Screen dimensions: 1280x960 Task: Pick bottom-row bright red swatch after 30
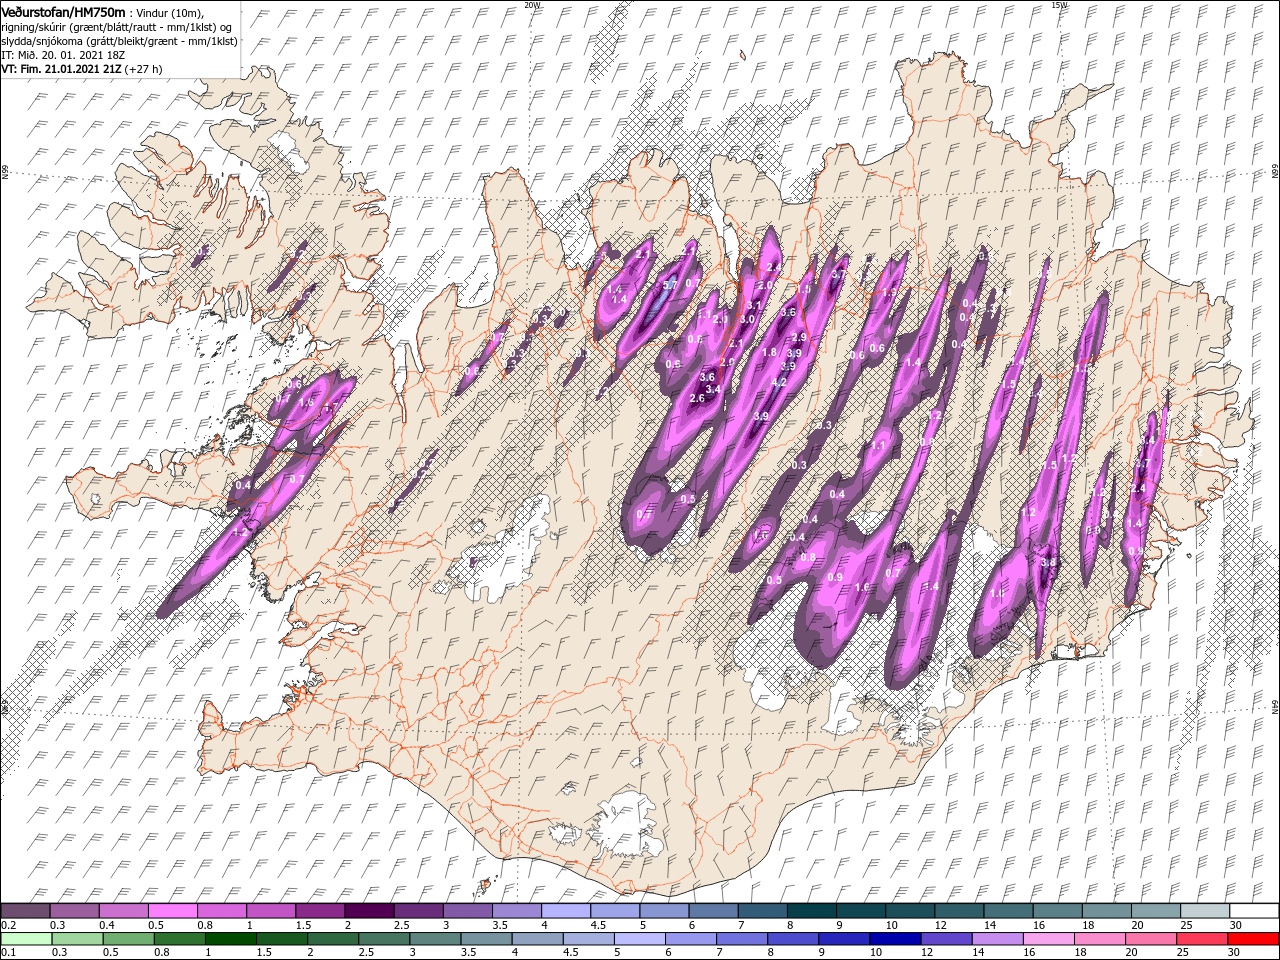pyautogui.click(x=1253, y=939)
